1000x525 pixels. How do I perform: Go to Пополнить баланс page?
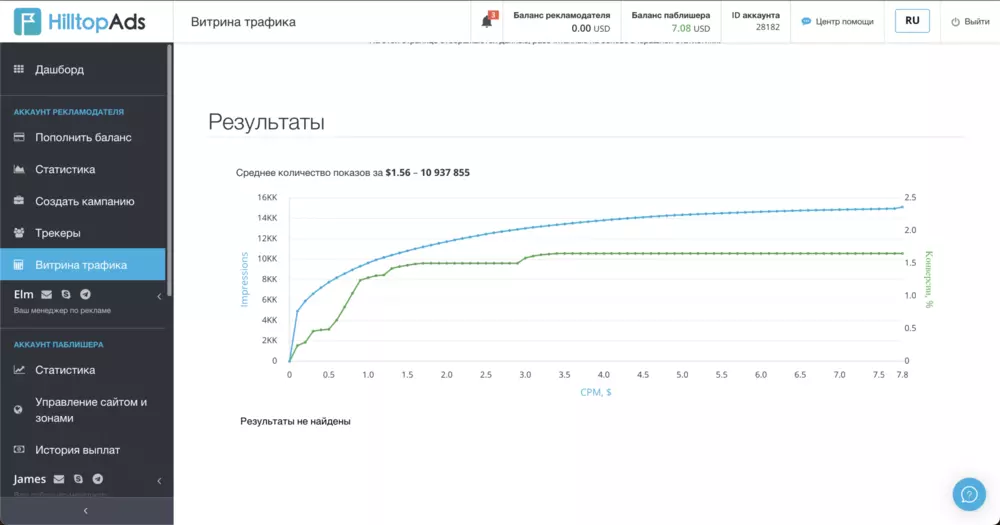(x=83, y=137)
